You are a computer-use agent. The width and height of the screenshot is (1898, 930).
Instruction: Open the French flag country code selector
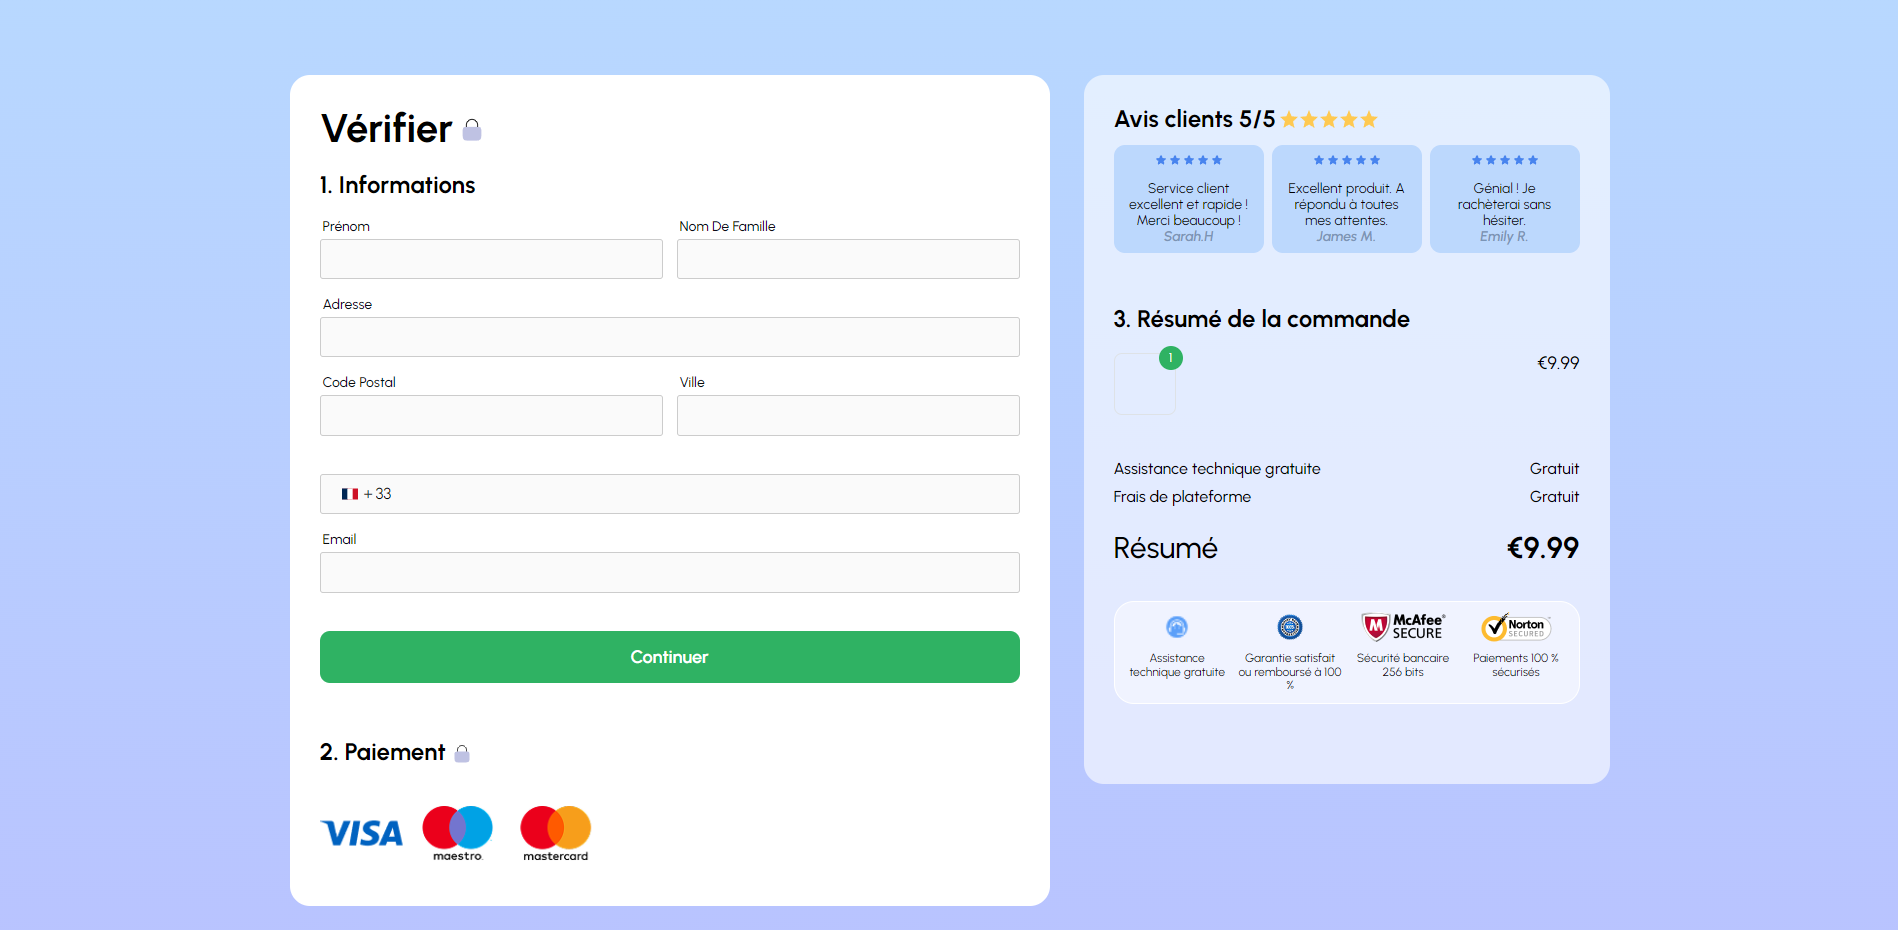click(x=365, y=494)
